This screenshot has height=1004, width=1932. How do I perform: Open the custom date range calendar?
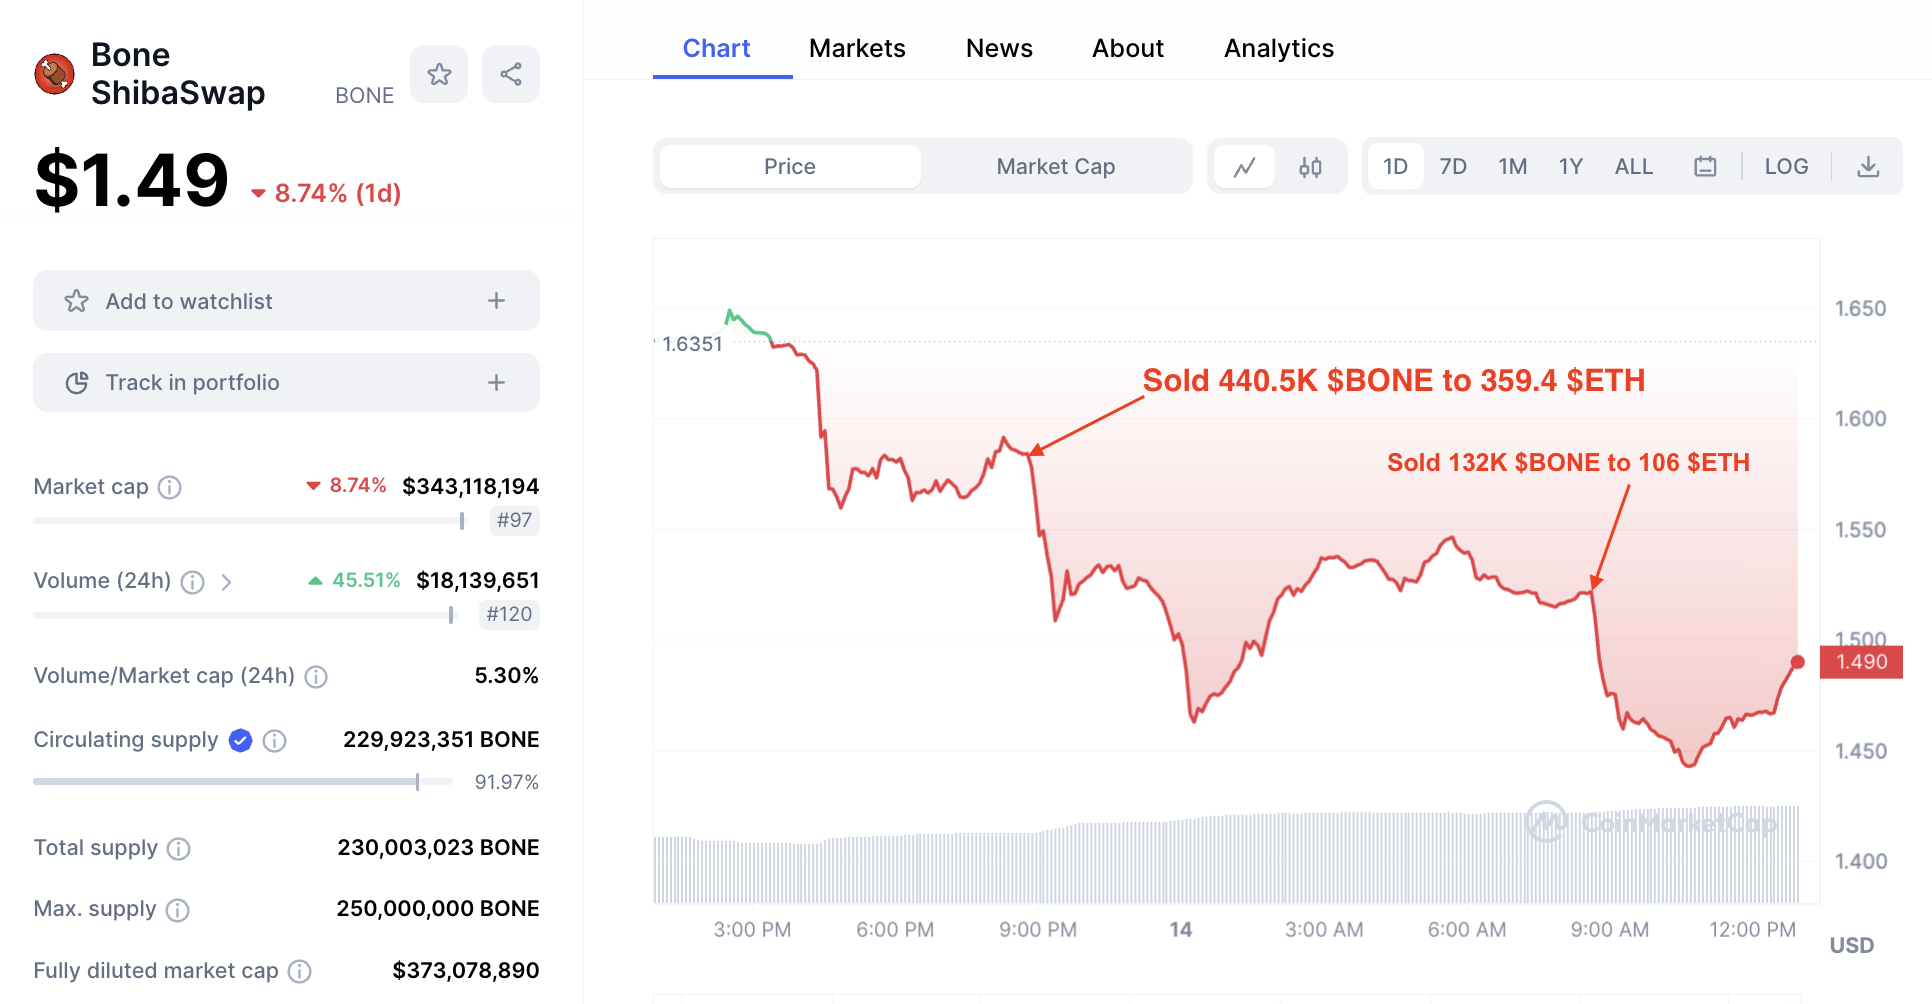1706,166
